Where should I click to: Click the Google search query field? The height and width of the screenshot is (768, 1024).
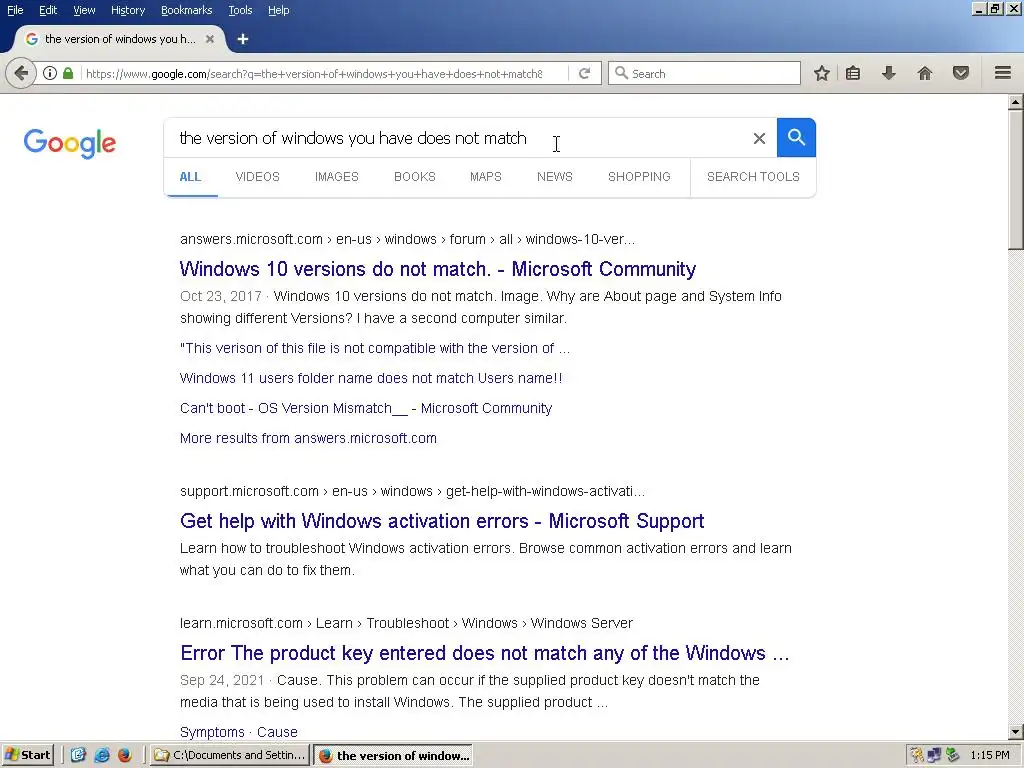point(457,138)
